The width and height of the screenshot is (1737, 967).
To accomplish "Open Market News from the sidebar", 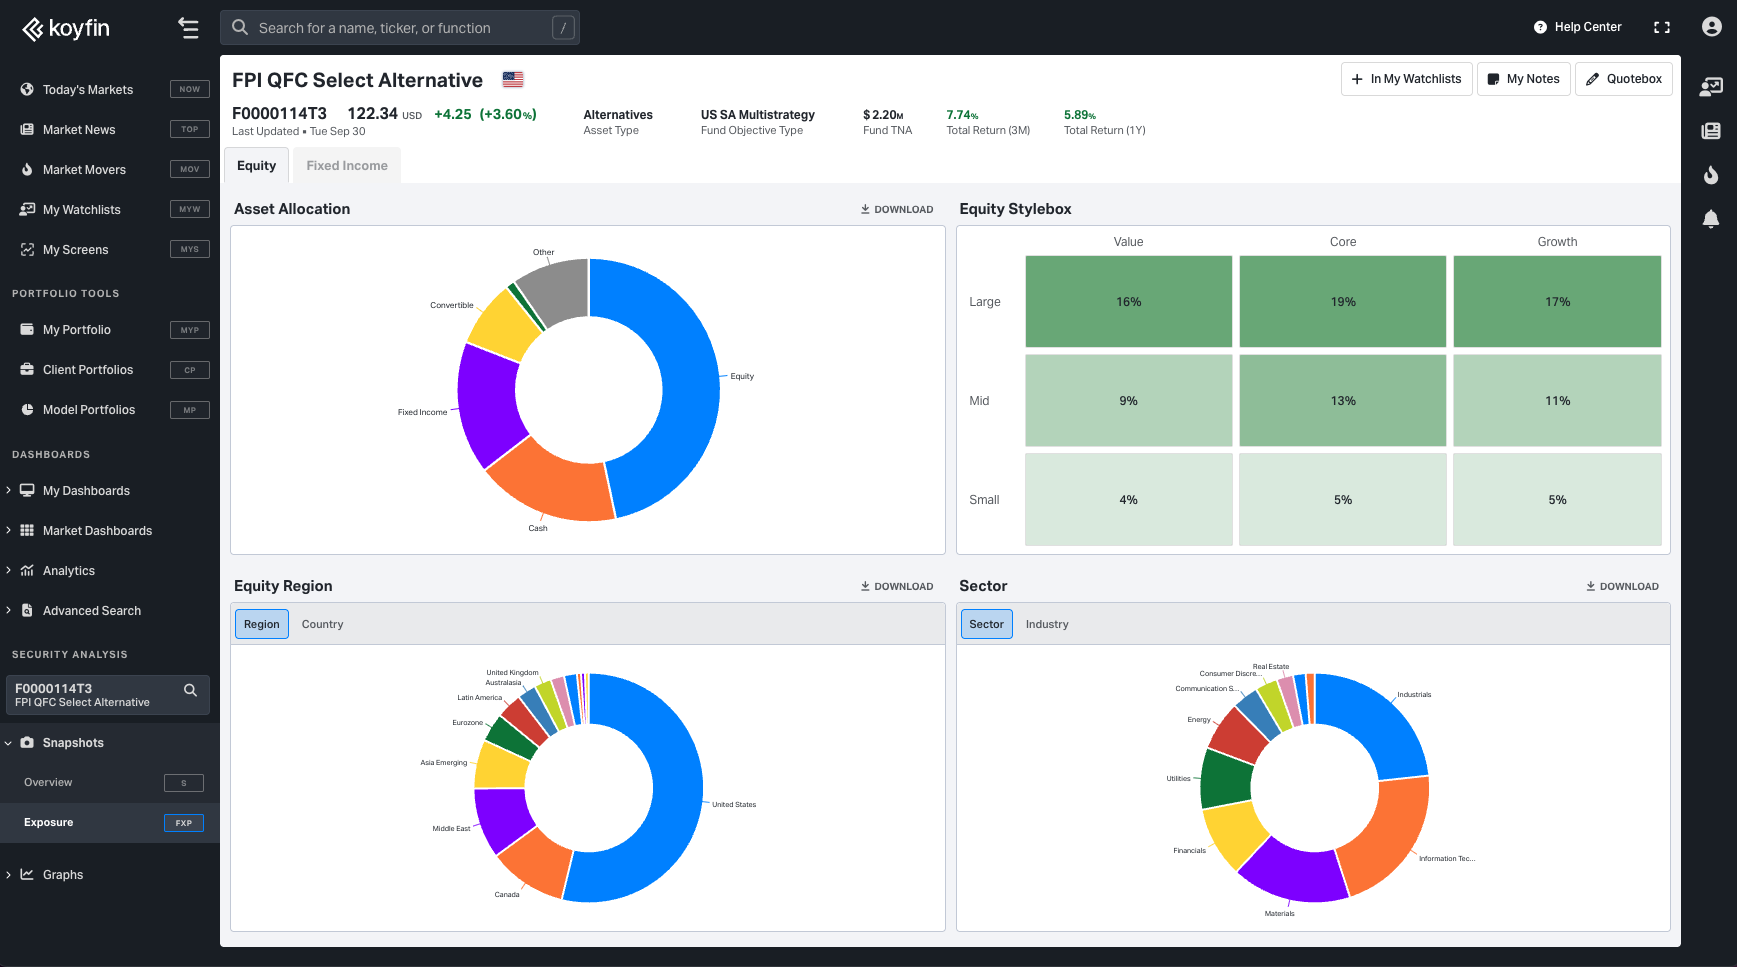I will tap(79, 130).
